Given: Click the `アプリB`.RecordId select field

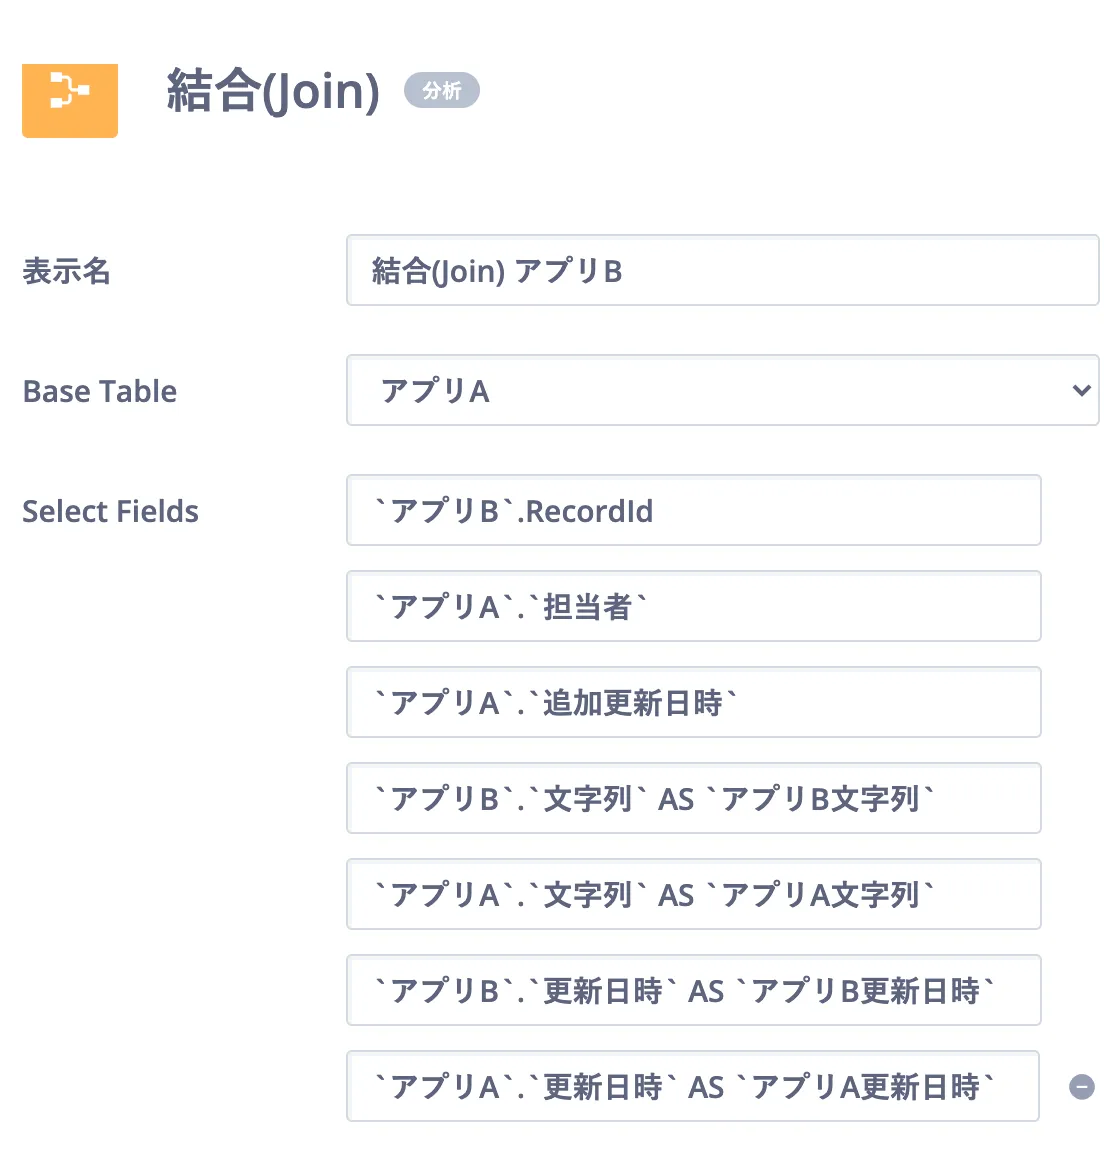Looking at the screenshot, I should [x=693, y=511].
